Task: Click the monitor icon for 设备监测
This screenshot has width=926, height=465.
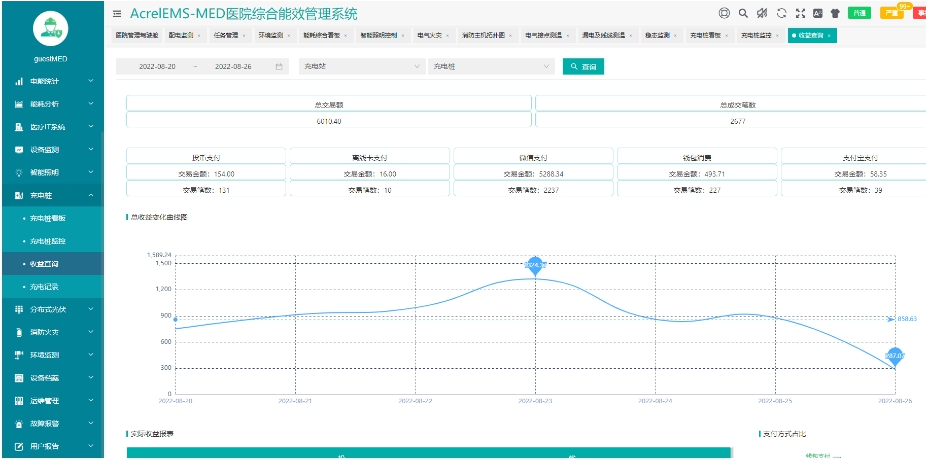Action: 19,149
